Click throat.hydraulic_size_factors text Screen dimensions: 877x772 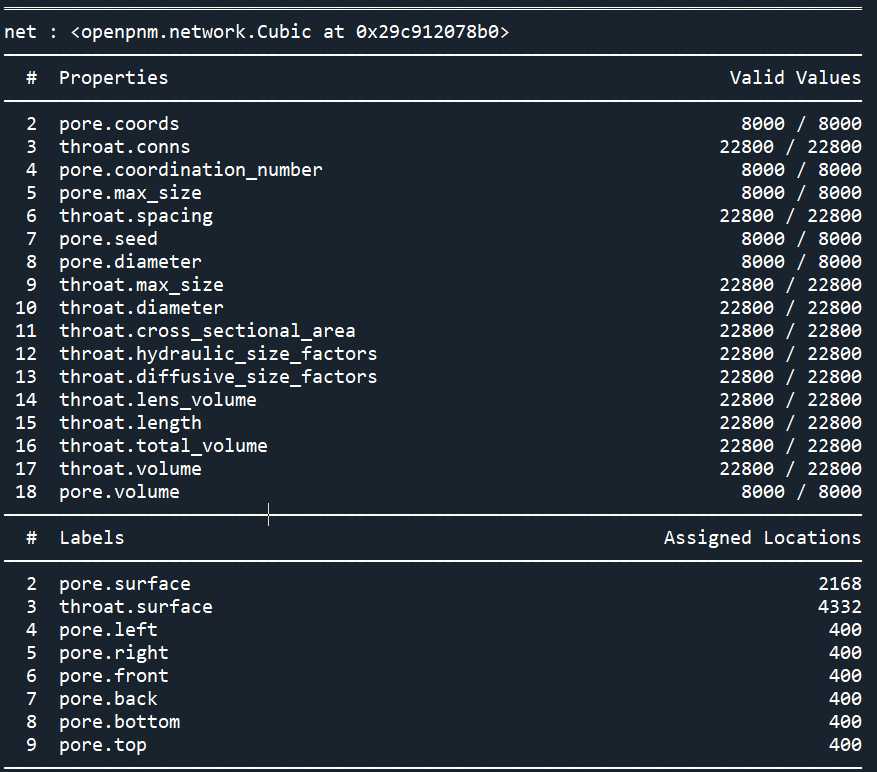click(218, 354)
